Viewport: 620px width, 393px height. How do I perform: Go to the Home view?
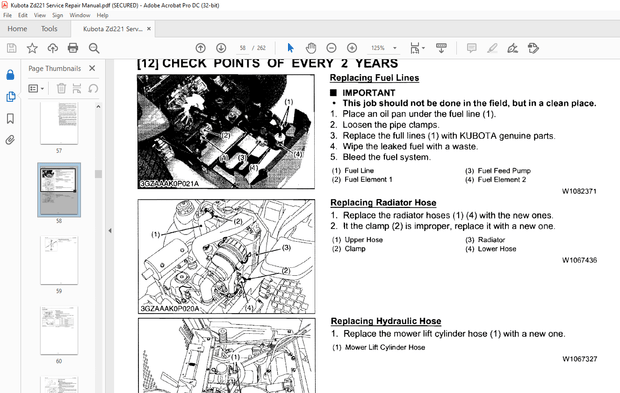pos(17,29)
